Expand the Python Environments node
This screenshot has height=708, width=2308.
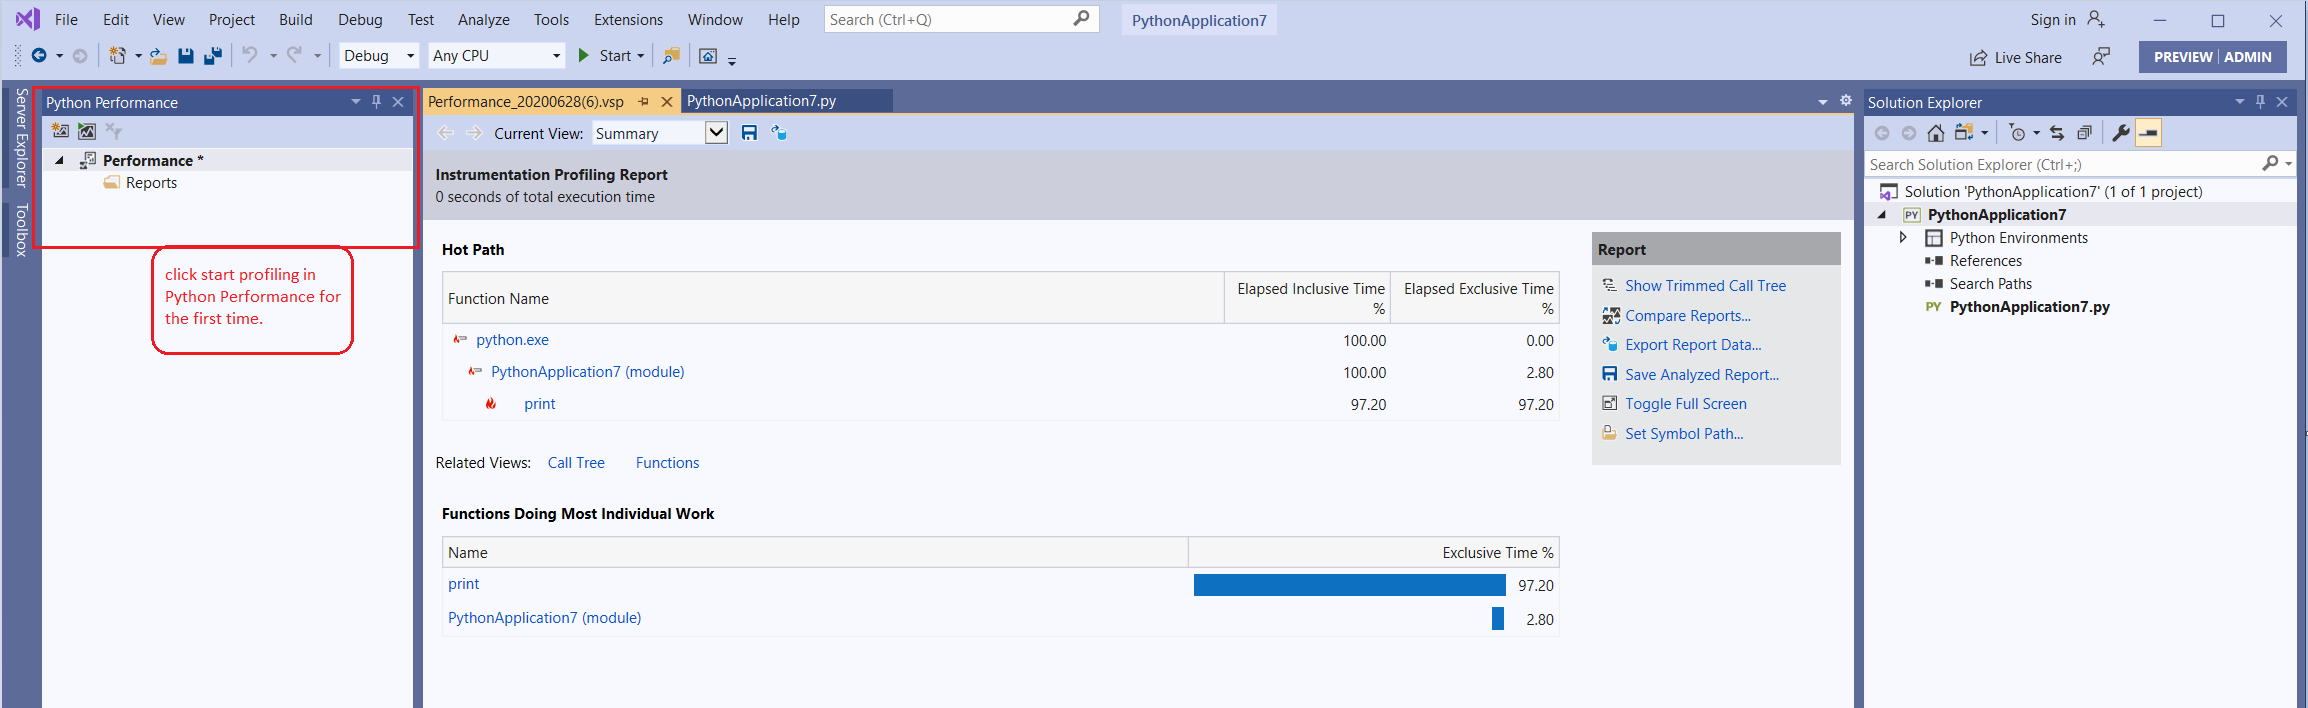point(1903,238)
